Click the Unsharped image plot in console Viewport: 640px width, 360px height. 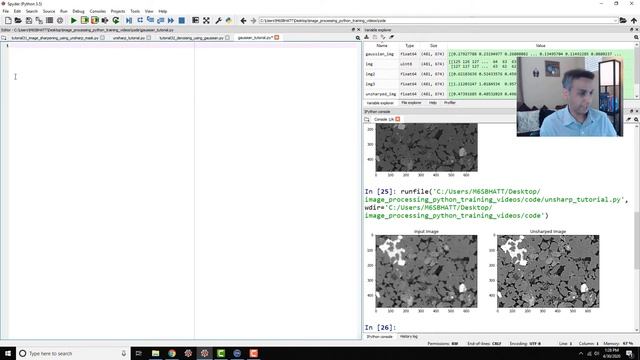pyautogui.click(x=548, y=271)
